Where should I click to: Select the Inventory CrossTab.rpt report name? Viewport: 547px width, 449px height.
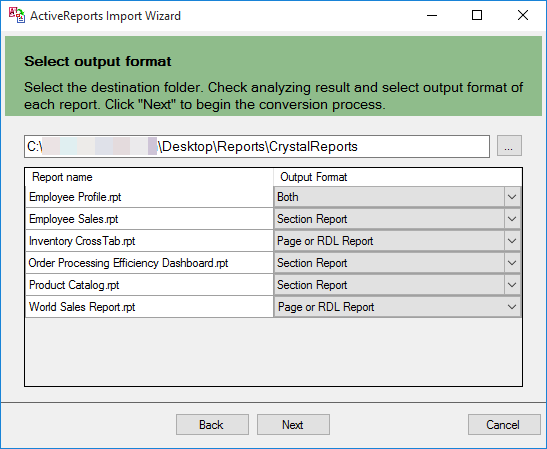click(x=82, y=241)
